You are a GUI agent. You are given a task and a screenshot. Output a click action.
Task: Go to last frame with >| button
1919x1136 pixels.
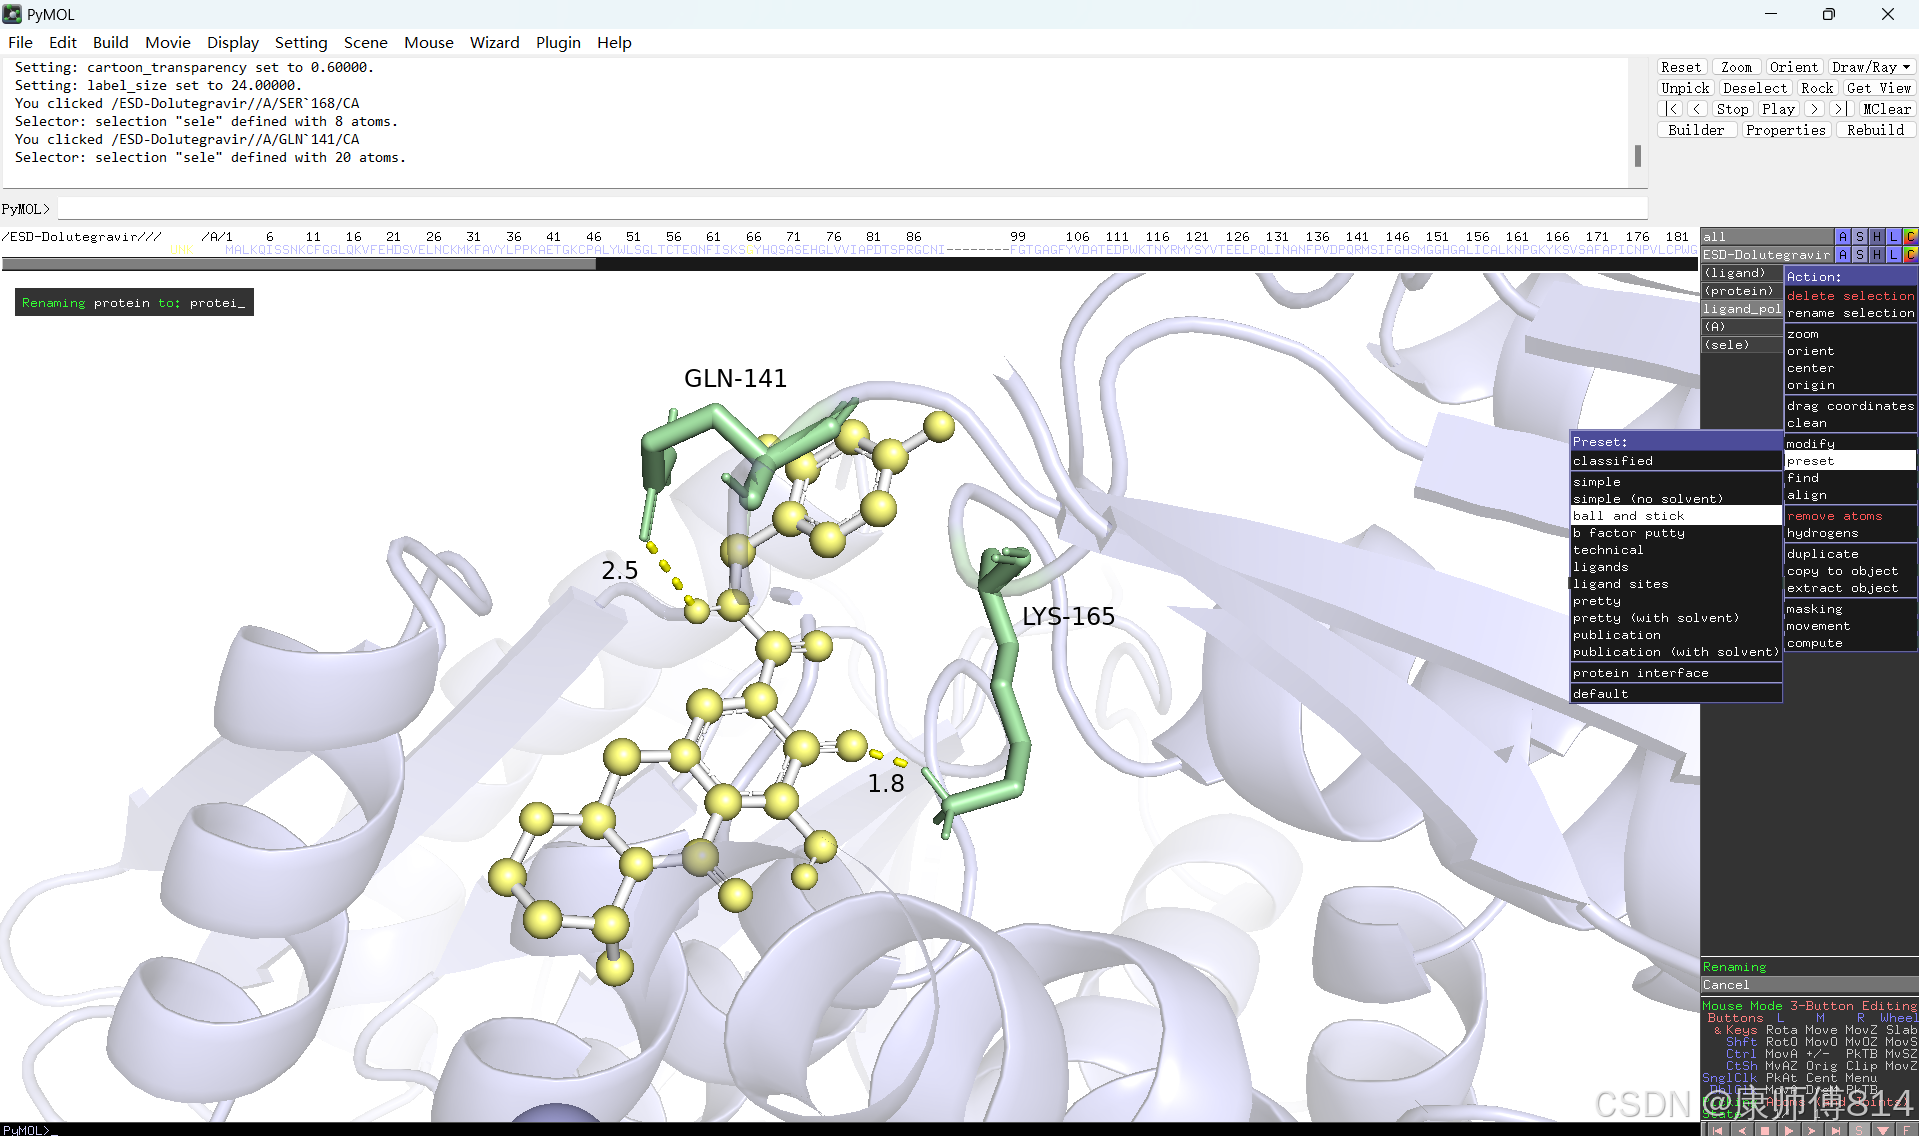pyautogui.click(x=1840, y=109)
